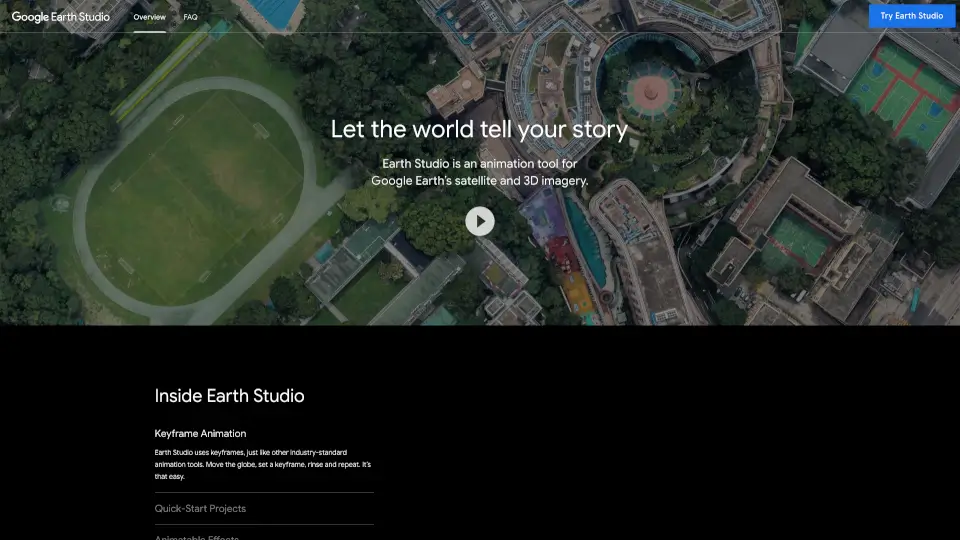Click the 'Earth Studio uses keyframes' description paragraph

pos(263,464)
